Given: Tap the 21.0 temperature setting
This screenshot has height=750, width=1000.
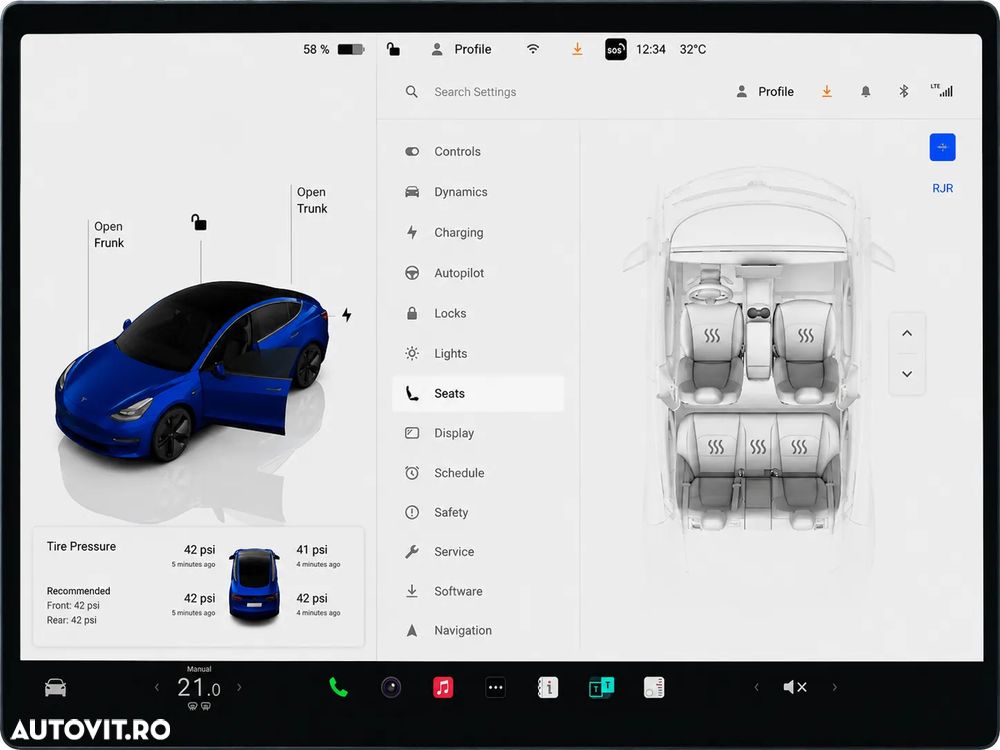Looking at the screenshot, I should coord(198,688).
